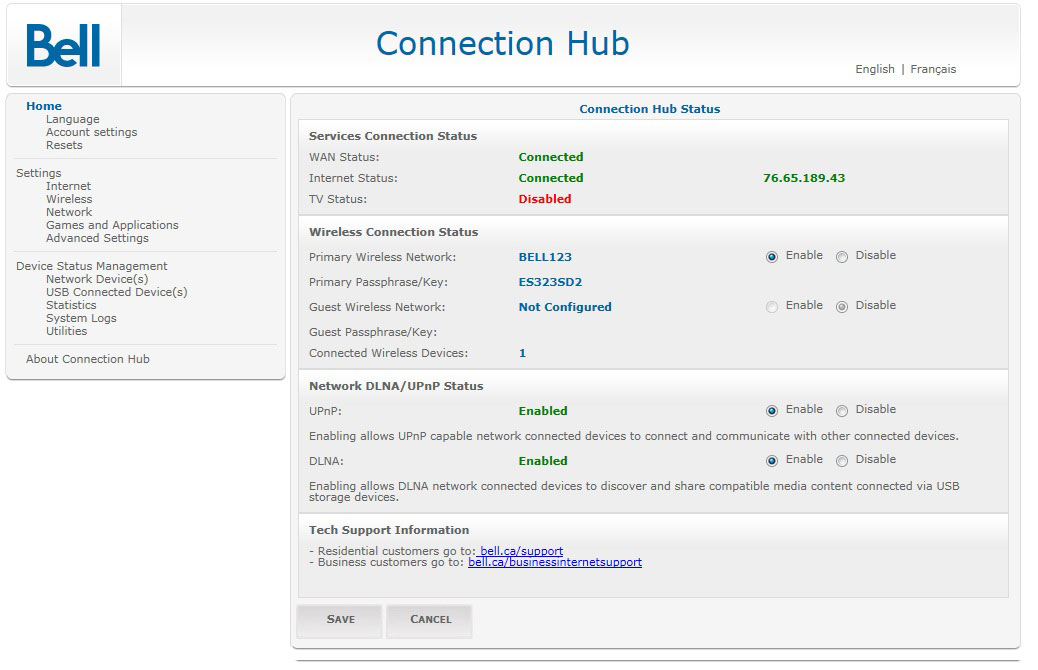Viewport: 1038px width, 670px height.
Task: Open Language settings in sidebar
Action: pos(73,119)
